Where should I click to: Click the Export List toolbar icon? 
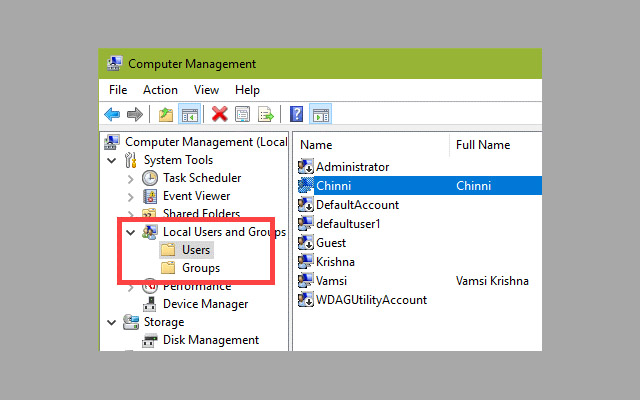266,114
